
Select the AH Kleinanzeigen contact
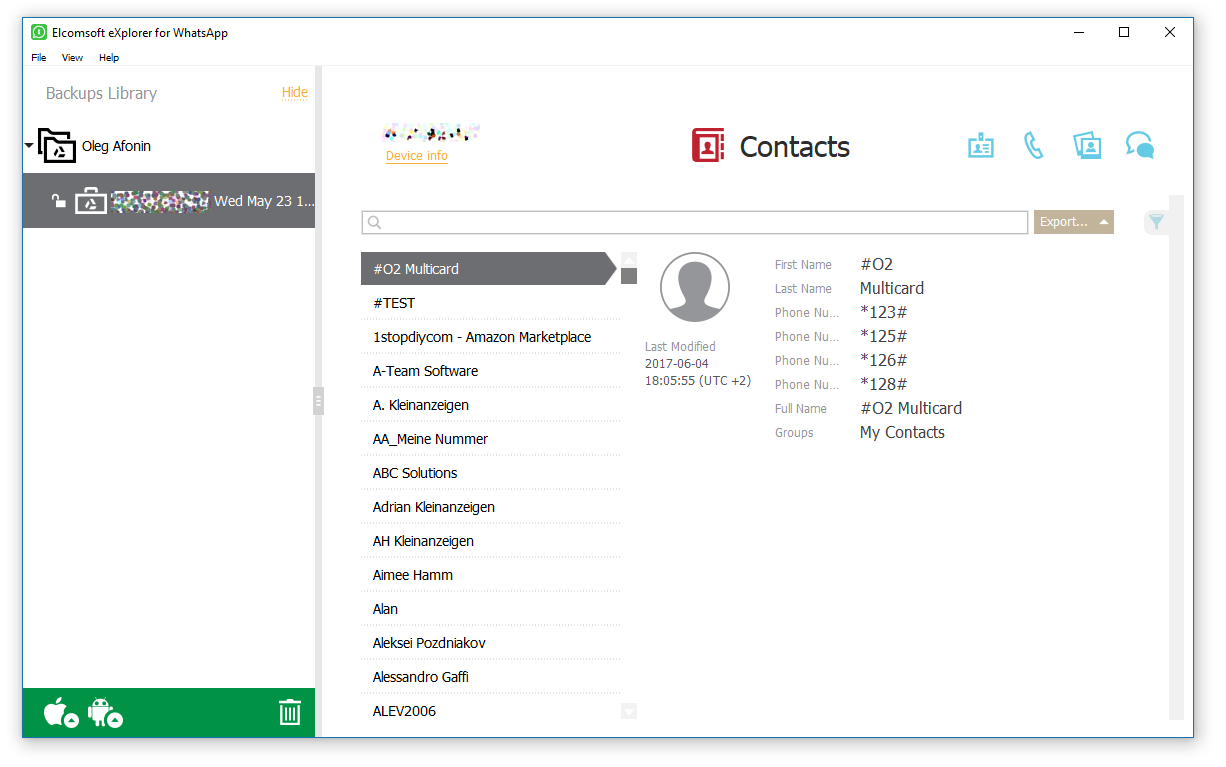[x=490, y=541]
